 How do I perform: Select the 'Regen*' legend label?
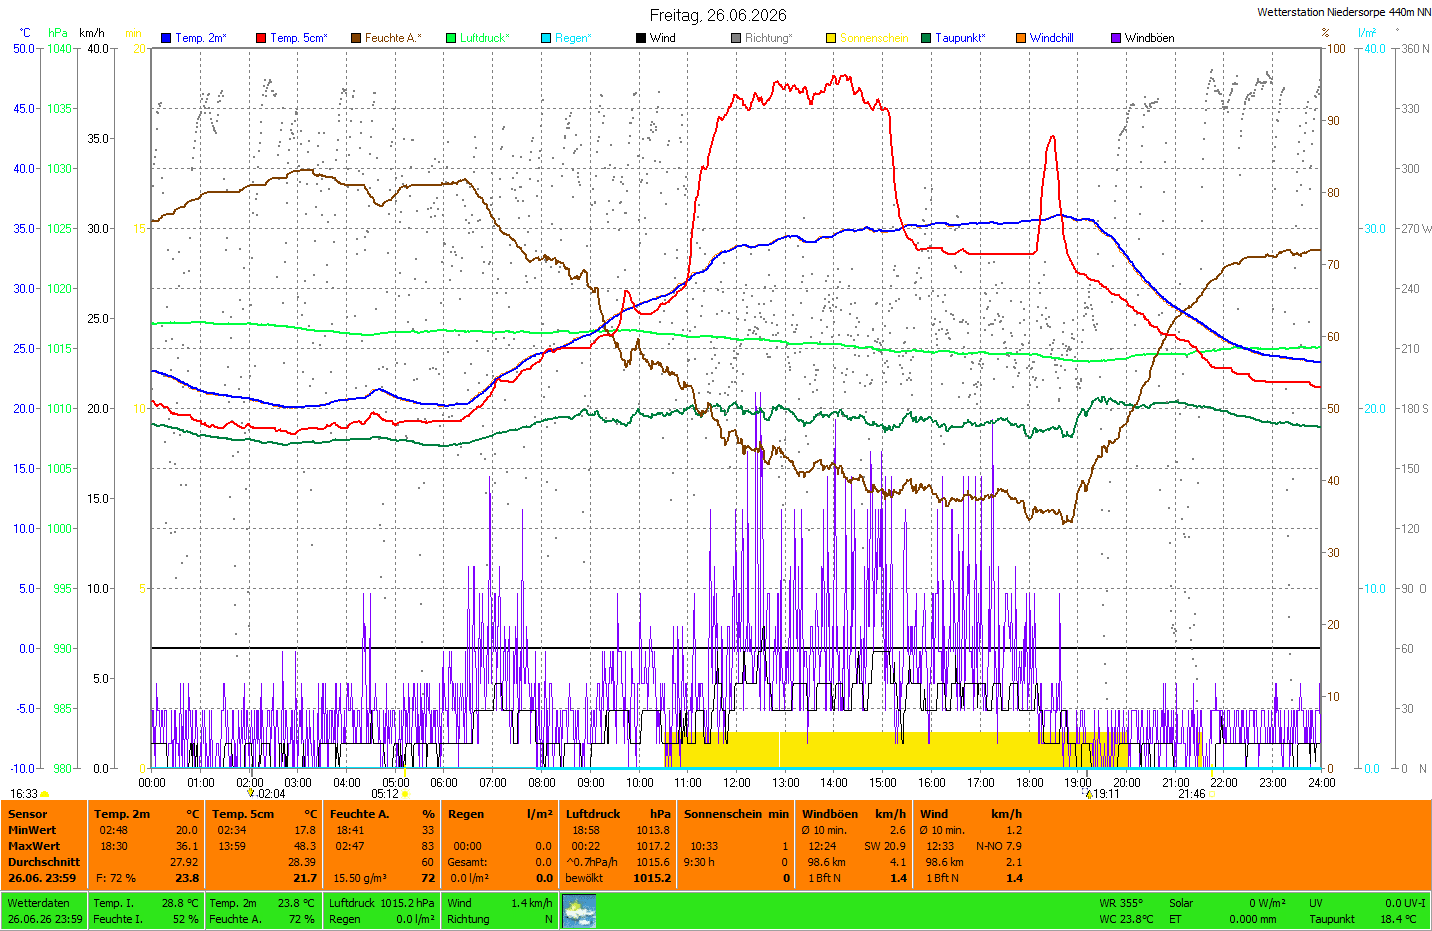pyautogui.click(x=574, y=38)
